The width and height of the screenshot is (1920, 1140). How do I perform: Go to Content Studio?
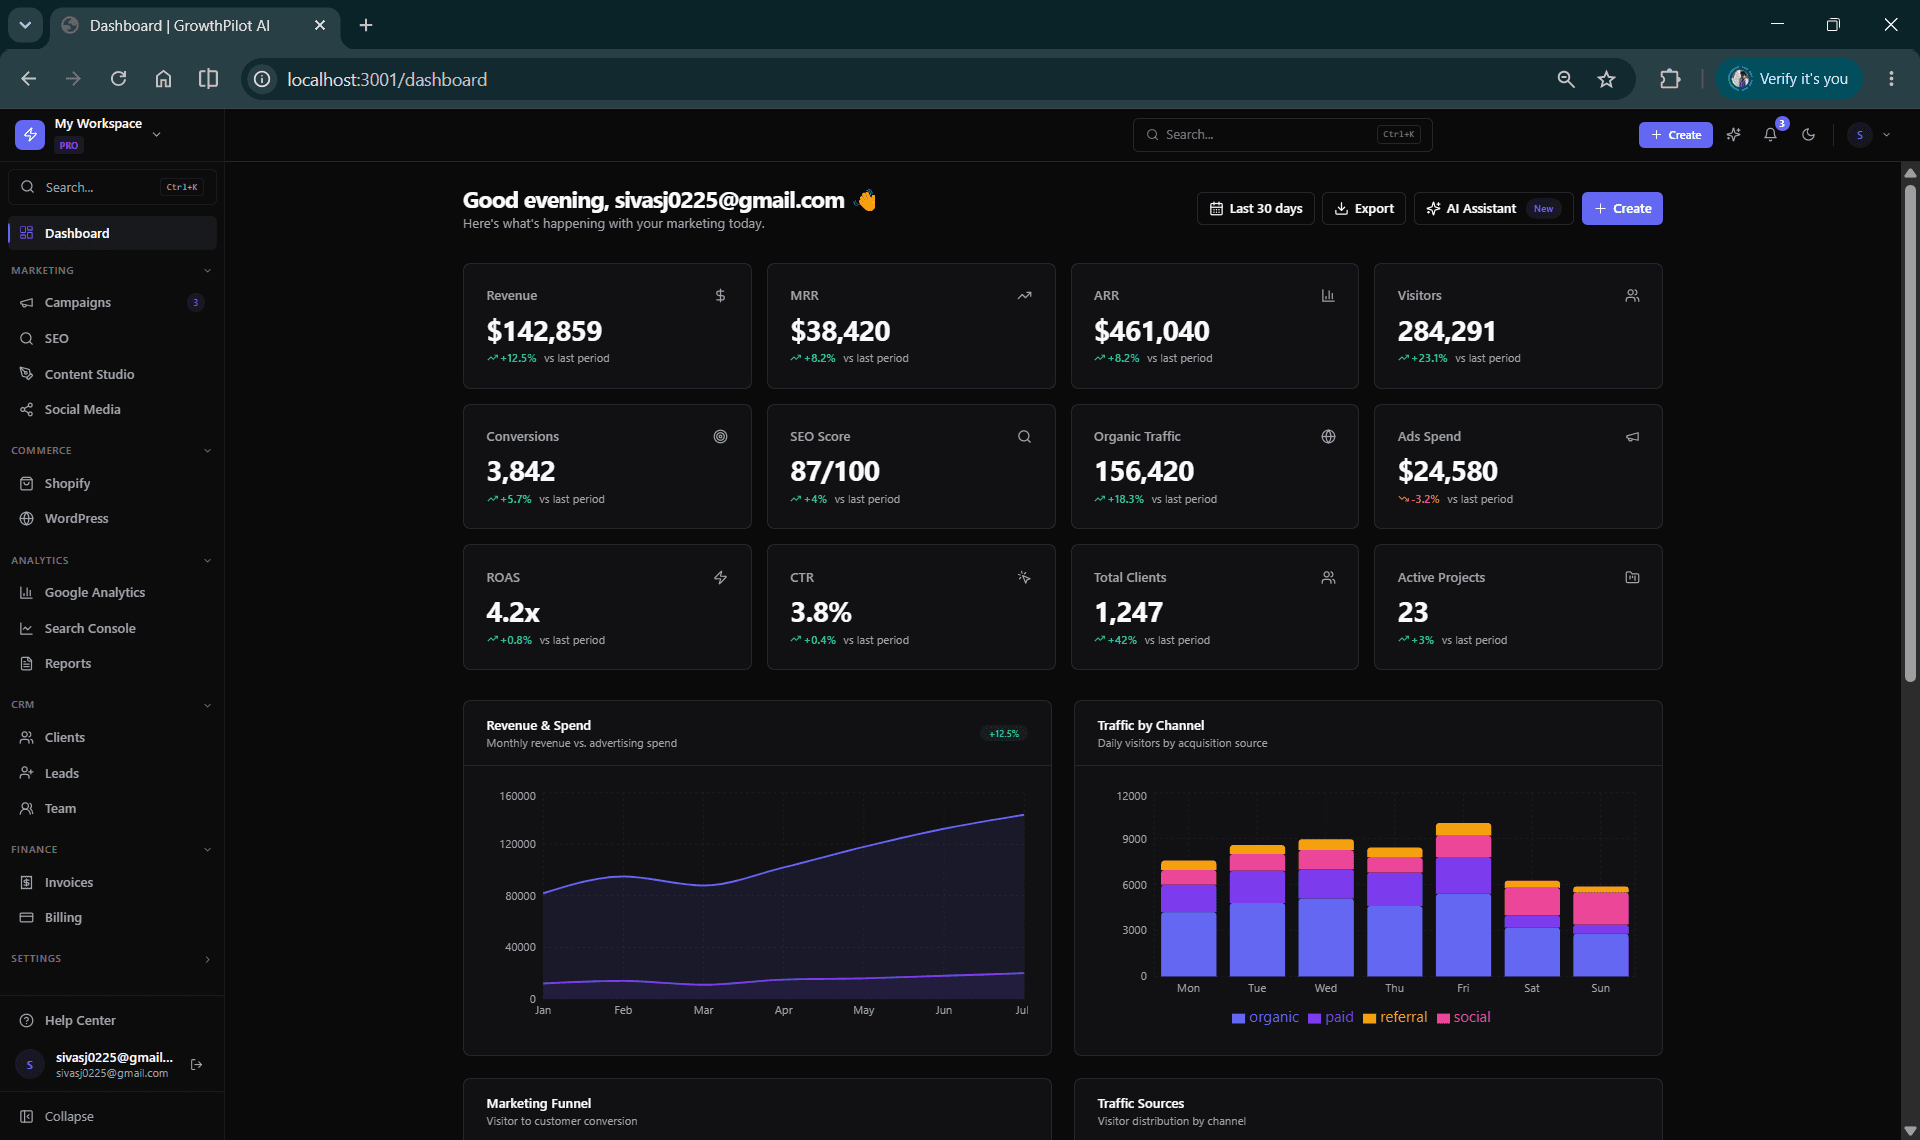pyautogui.click(x=112, y=374)
